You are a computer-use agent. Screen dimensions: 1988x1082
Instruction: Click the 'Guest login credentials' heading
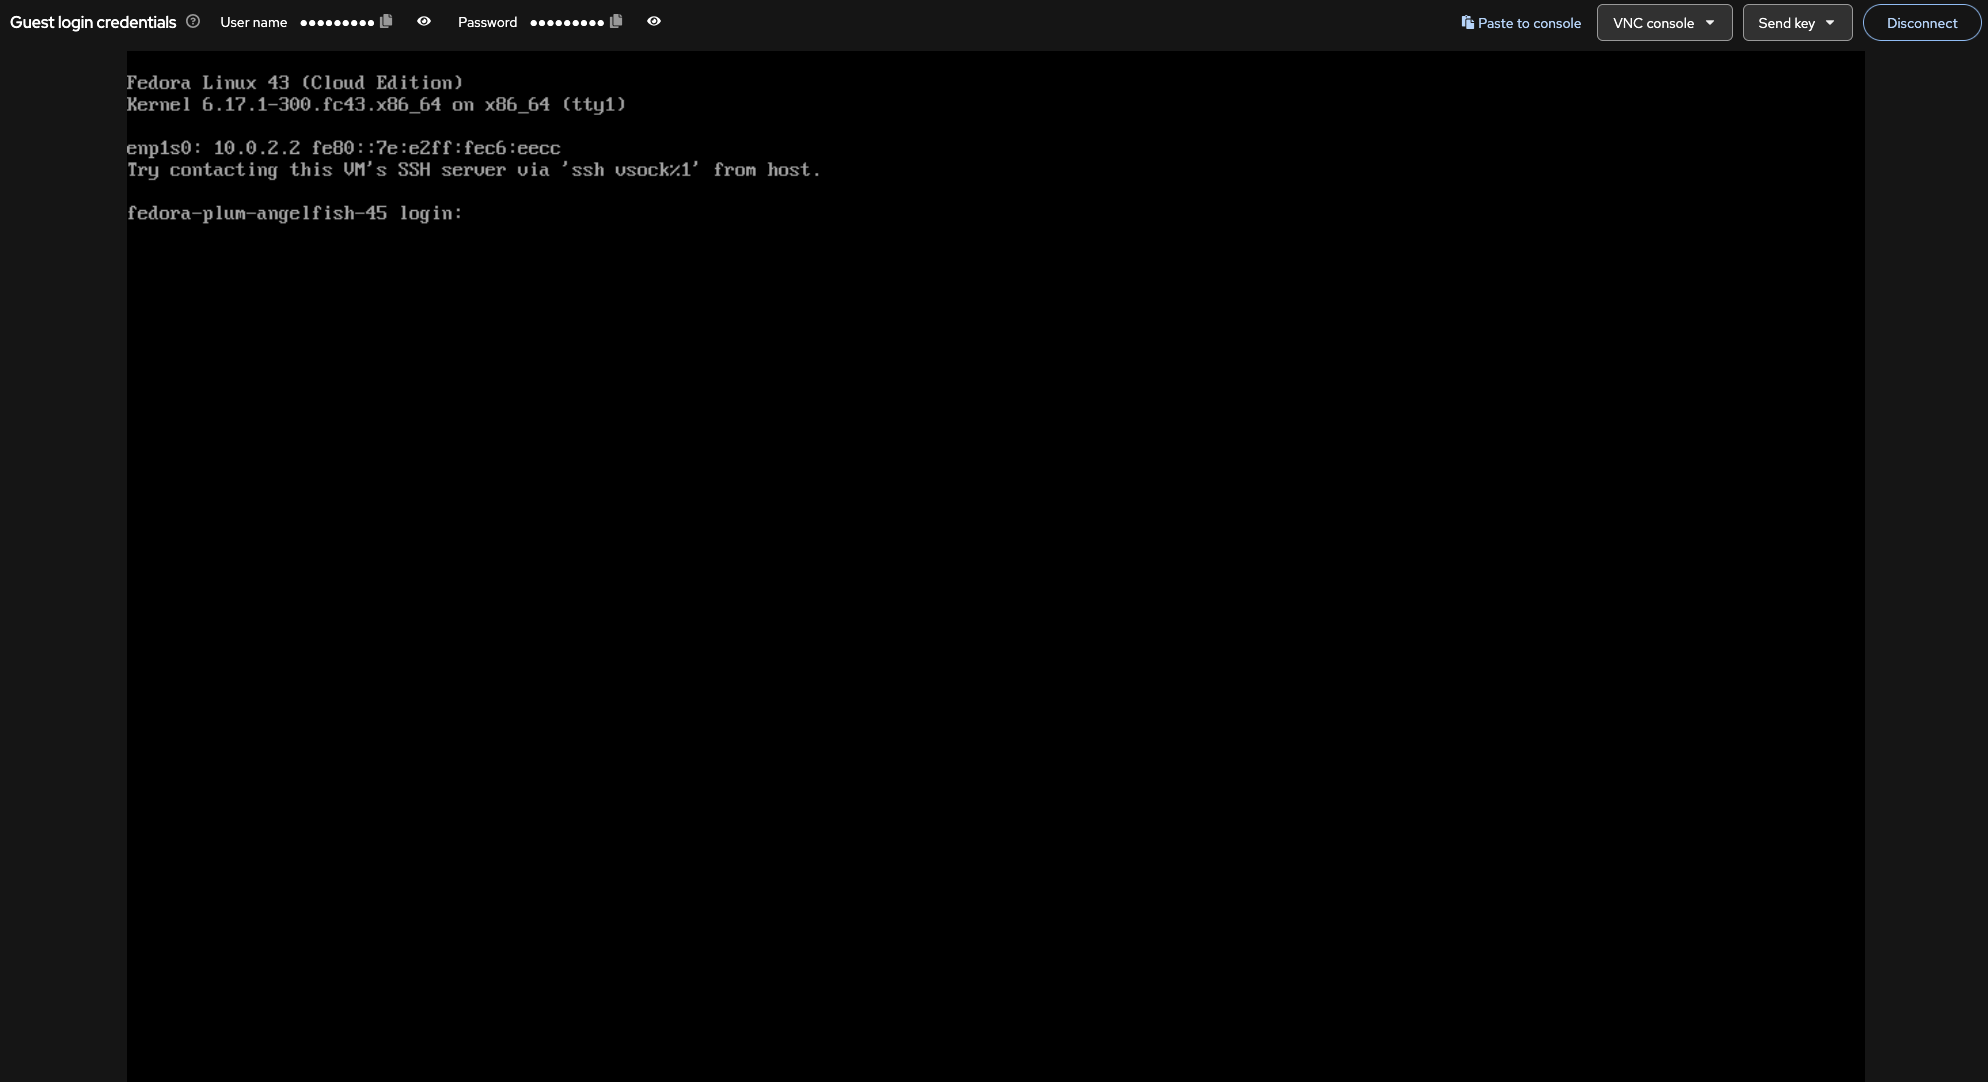(93, 22)
